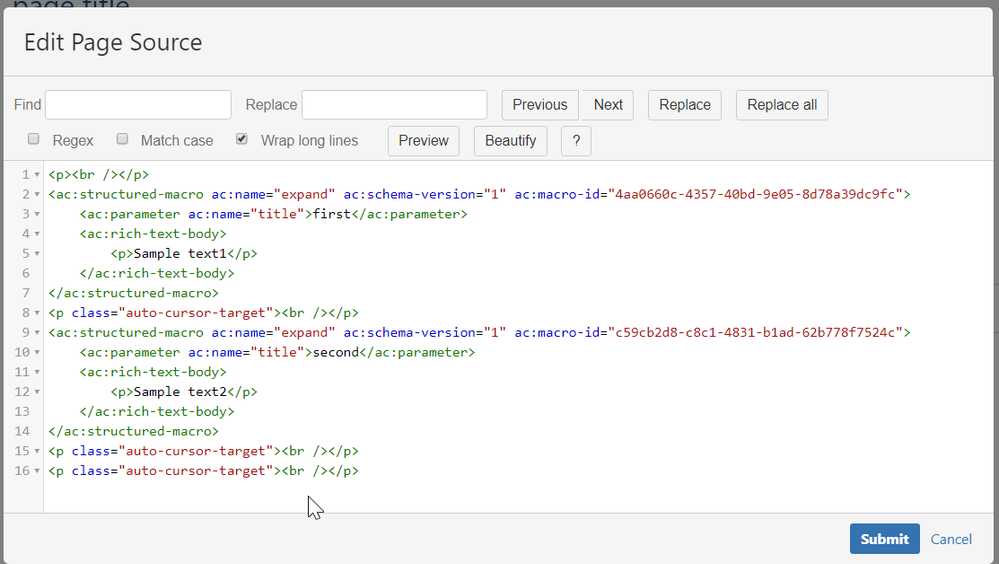
Task: Collapse fold arrow on line 8
Action: tap(37, 313)
